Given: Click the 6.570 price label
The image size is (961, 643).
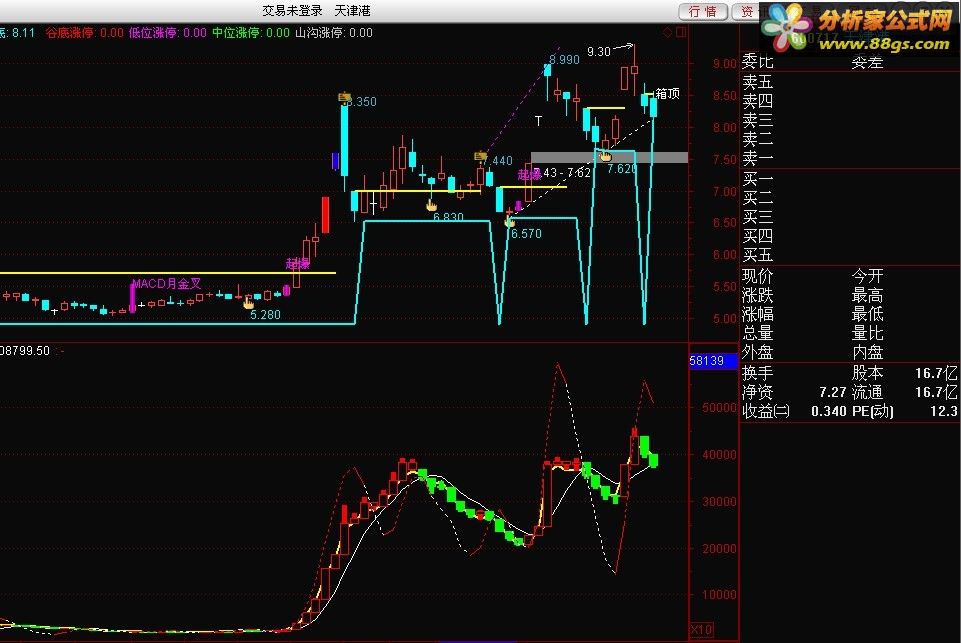Looking at the screenshot, I should tap(526, 234).
